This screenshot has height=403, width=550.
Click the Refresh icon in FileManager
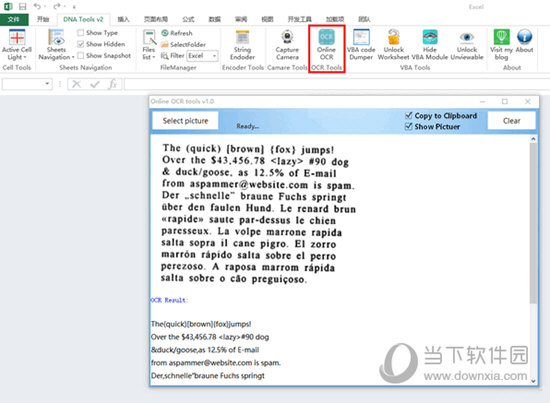click(165, 33)
